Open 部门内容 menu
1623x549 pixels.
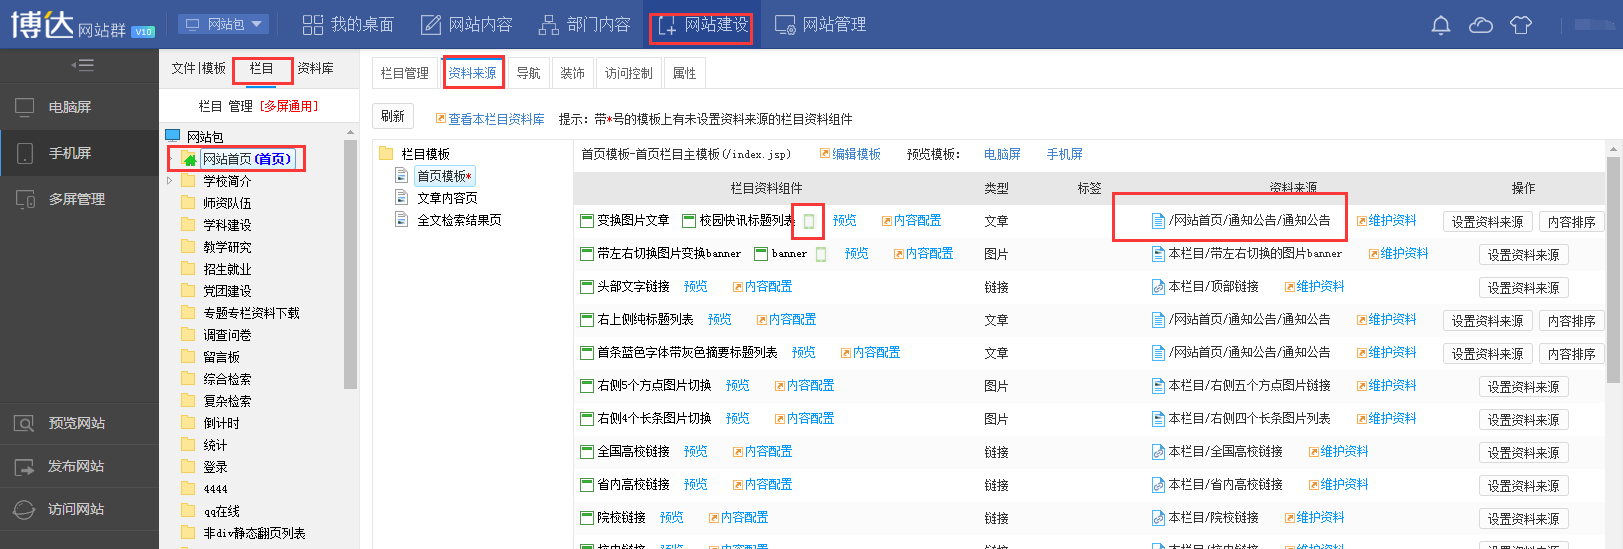pos(584,25)
